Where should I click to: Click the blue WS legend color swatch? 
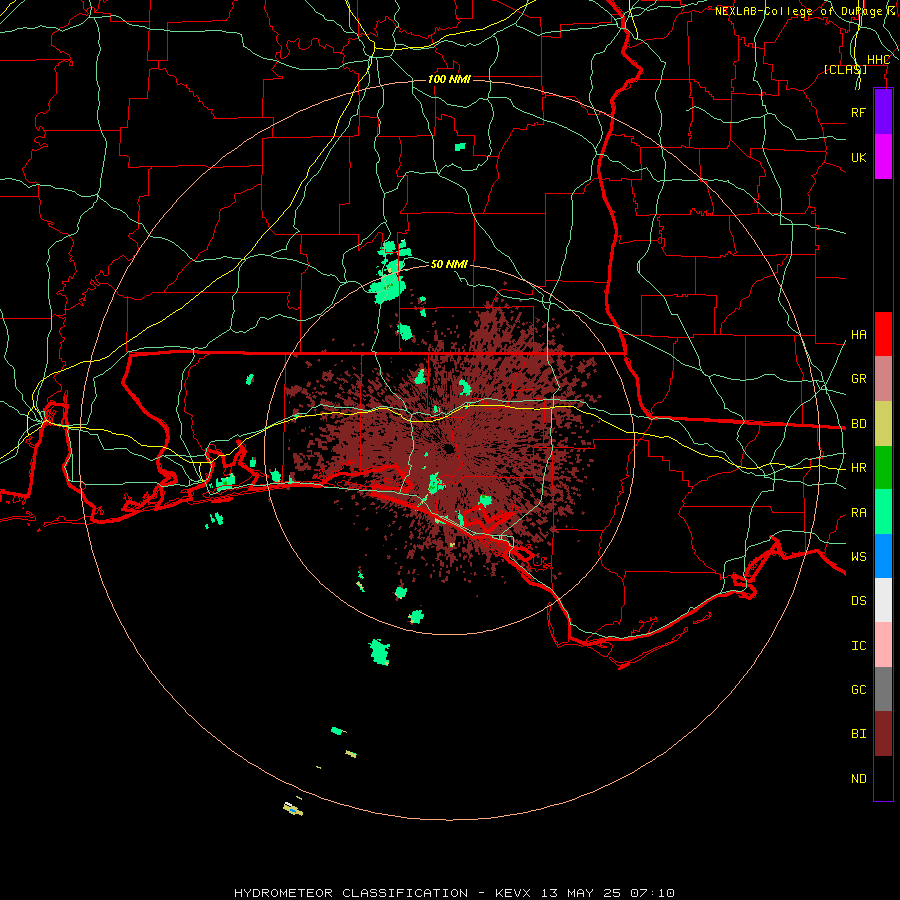pos(883,556)
